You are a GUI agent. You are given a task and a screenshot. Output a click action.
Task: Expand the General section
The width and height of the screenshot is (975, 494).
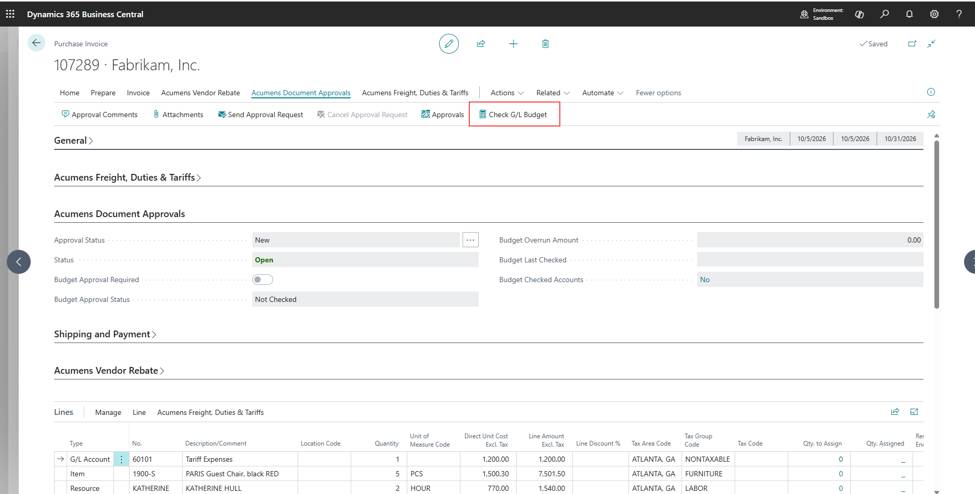(73, 141)
